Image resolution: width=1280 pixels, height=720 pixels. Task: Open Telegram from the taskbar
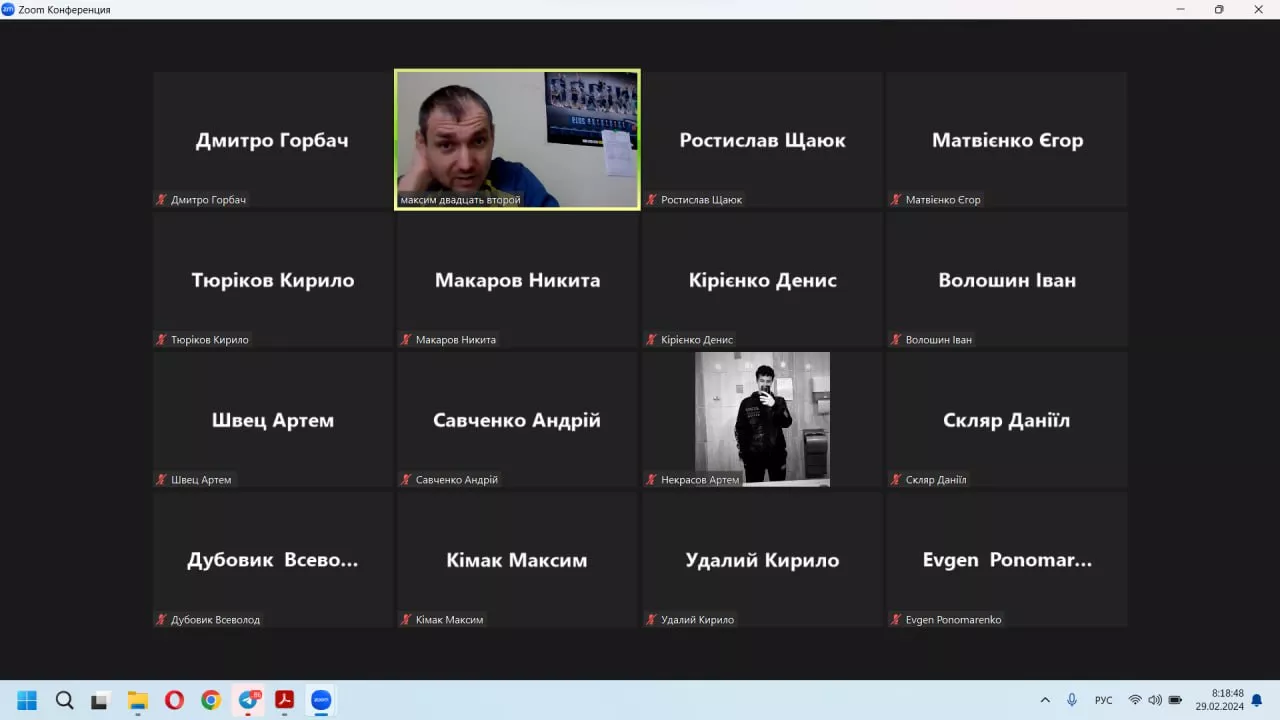click(248, 700)
